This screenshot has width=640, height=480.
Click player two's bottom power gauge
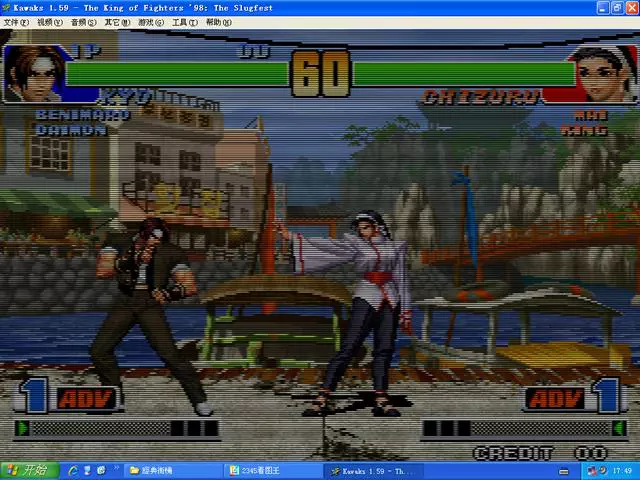pos(525,429)
